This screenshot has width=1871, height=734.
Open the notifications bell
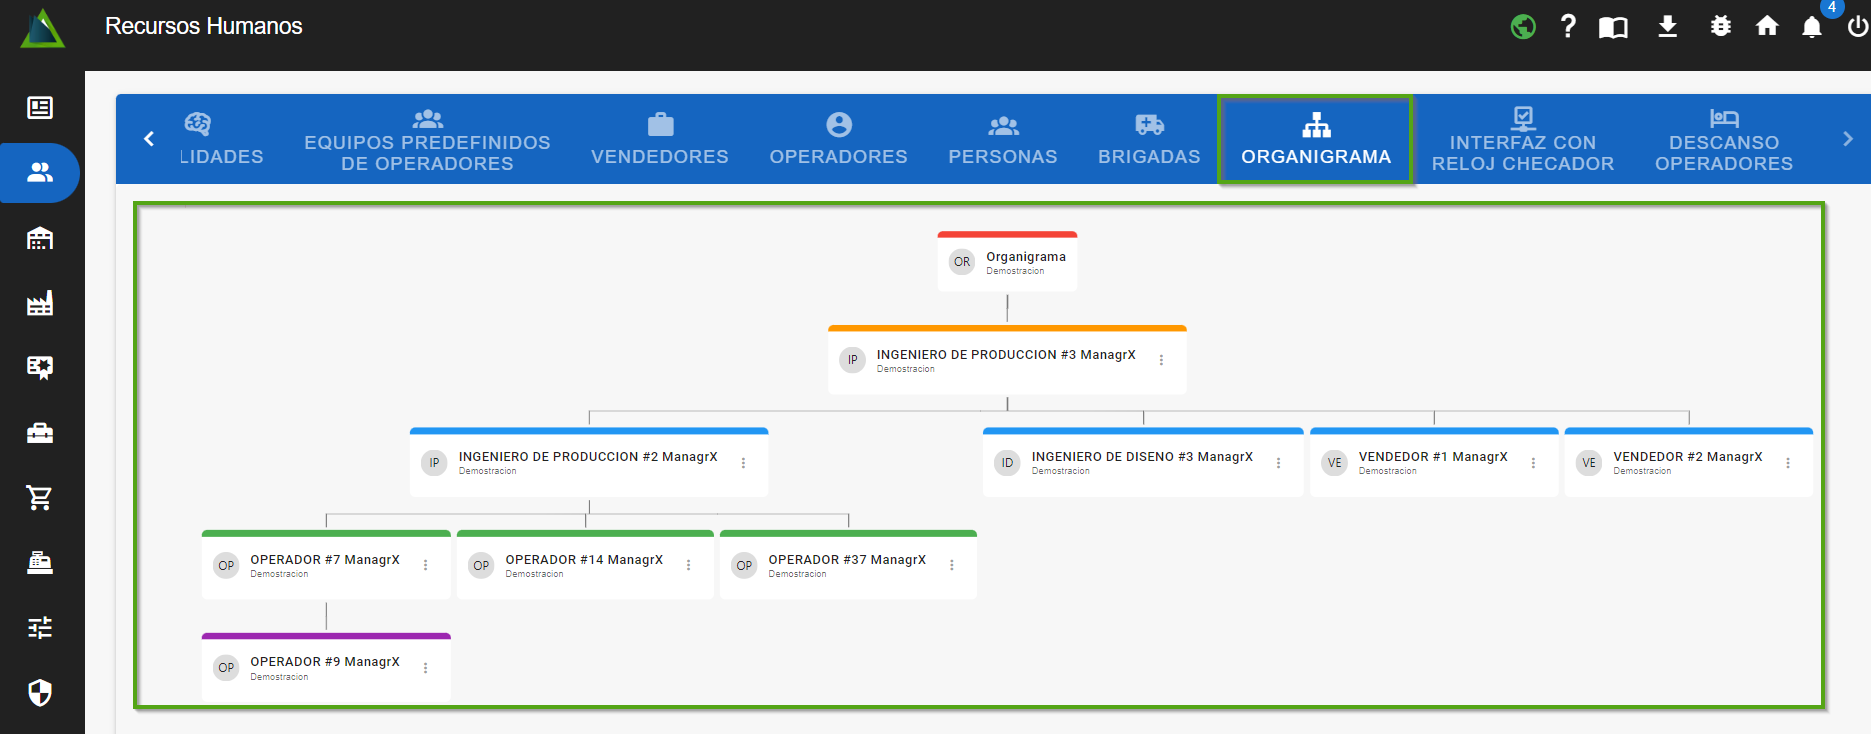[x=1811, y=27]
